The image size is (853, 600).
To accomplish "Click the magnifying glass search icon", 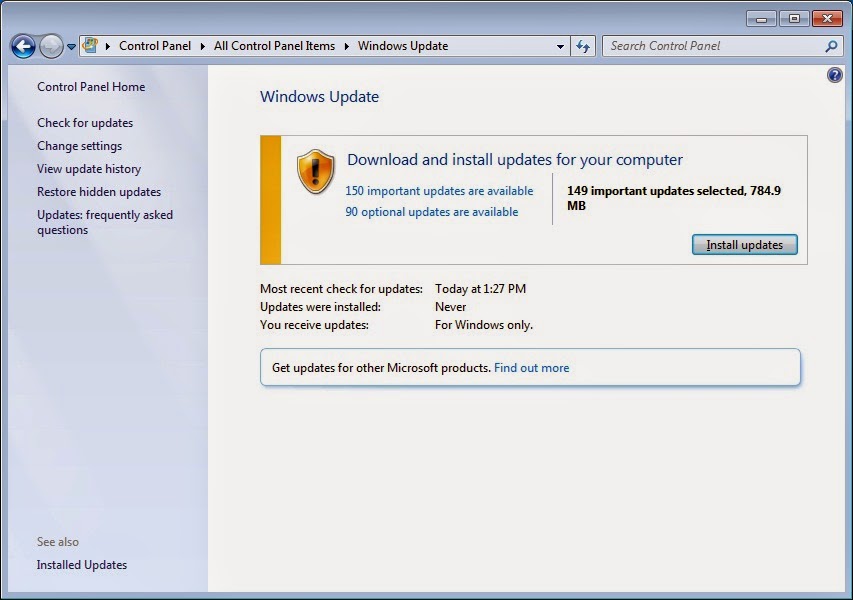I will [x=831, y=47].
